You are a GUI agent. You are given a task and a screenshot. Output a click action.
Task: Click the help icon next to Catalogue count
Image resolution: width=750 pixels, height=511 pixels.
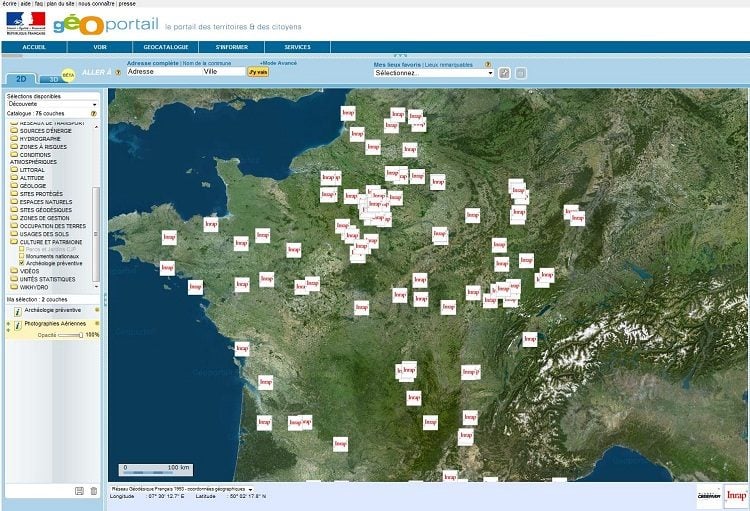[x=93, y=114]
